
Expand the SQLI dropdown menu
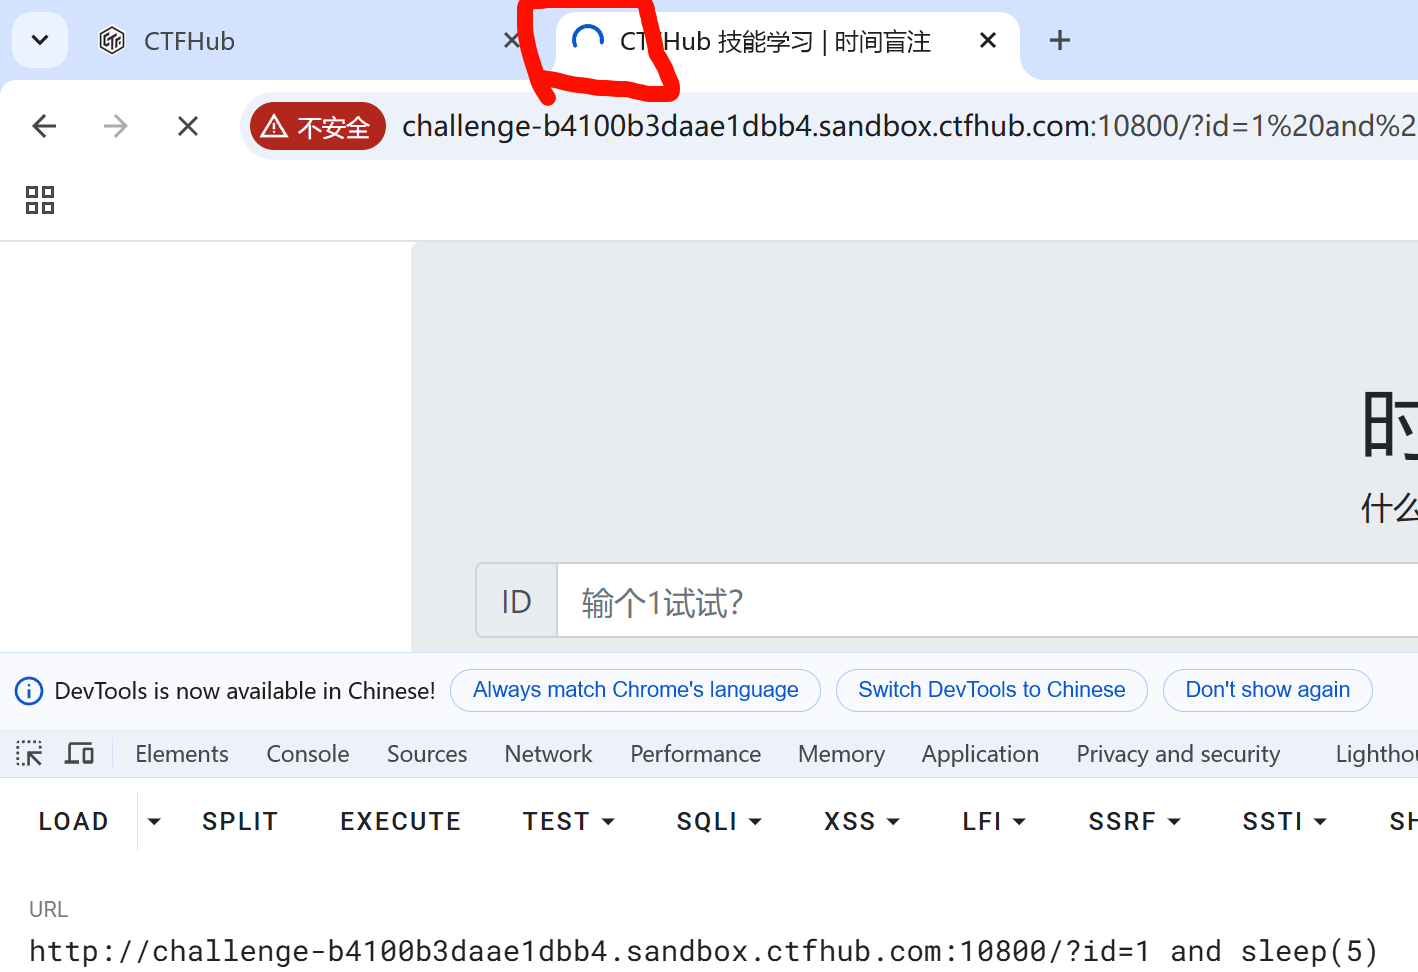719,821
